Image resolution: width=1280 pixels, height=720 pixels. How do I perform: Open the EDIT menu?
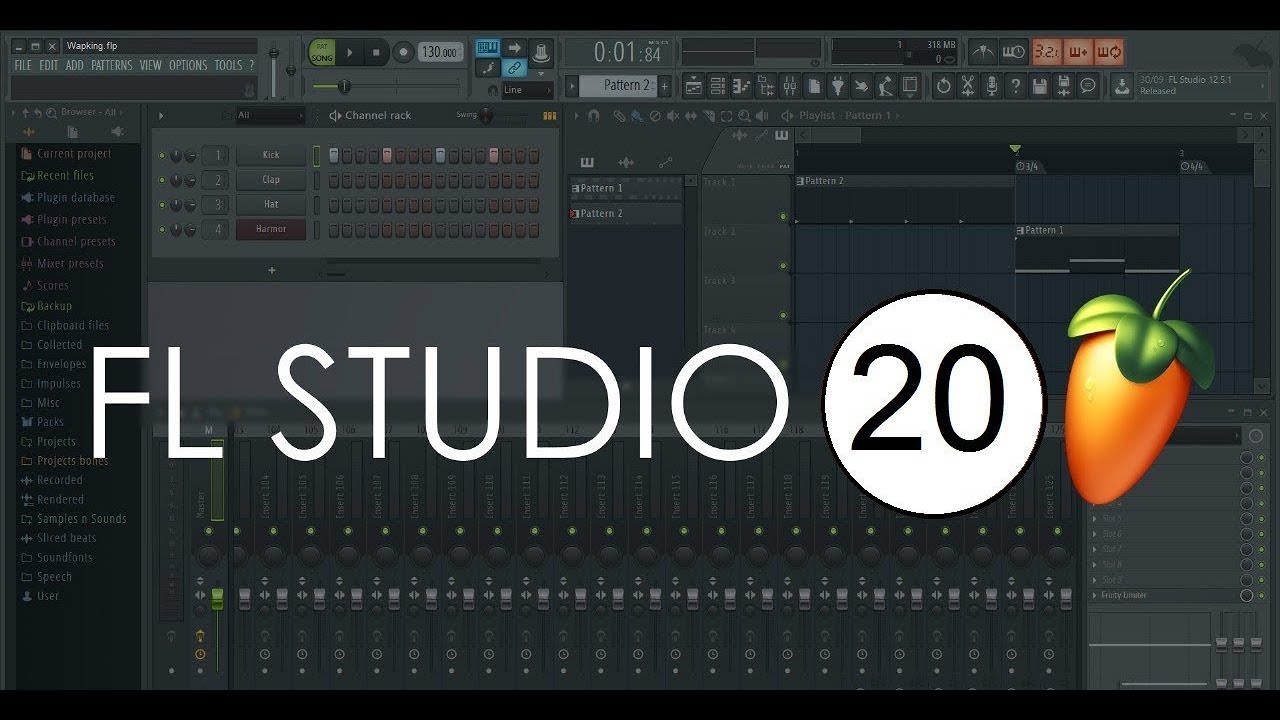(x=49, y=65)
